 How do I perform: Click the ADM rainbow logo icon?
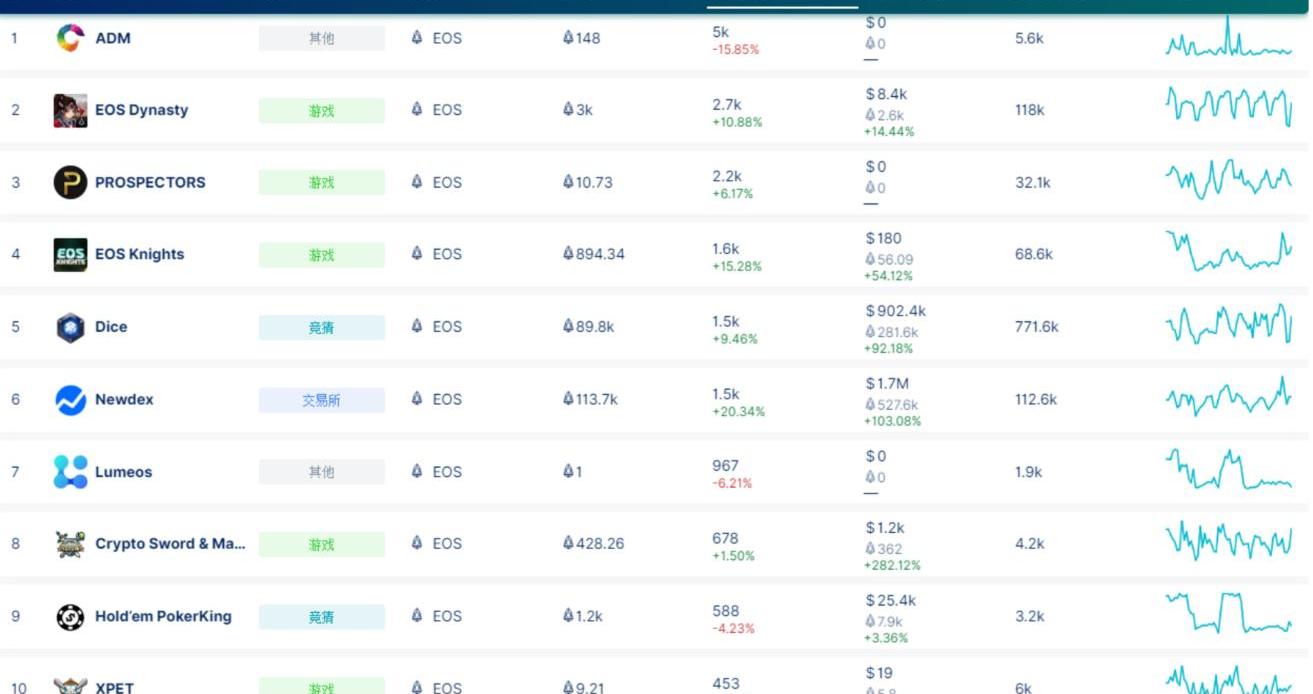click(70, 39)
